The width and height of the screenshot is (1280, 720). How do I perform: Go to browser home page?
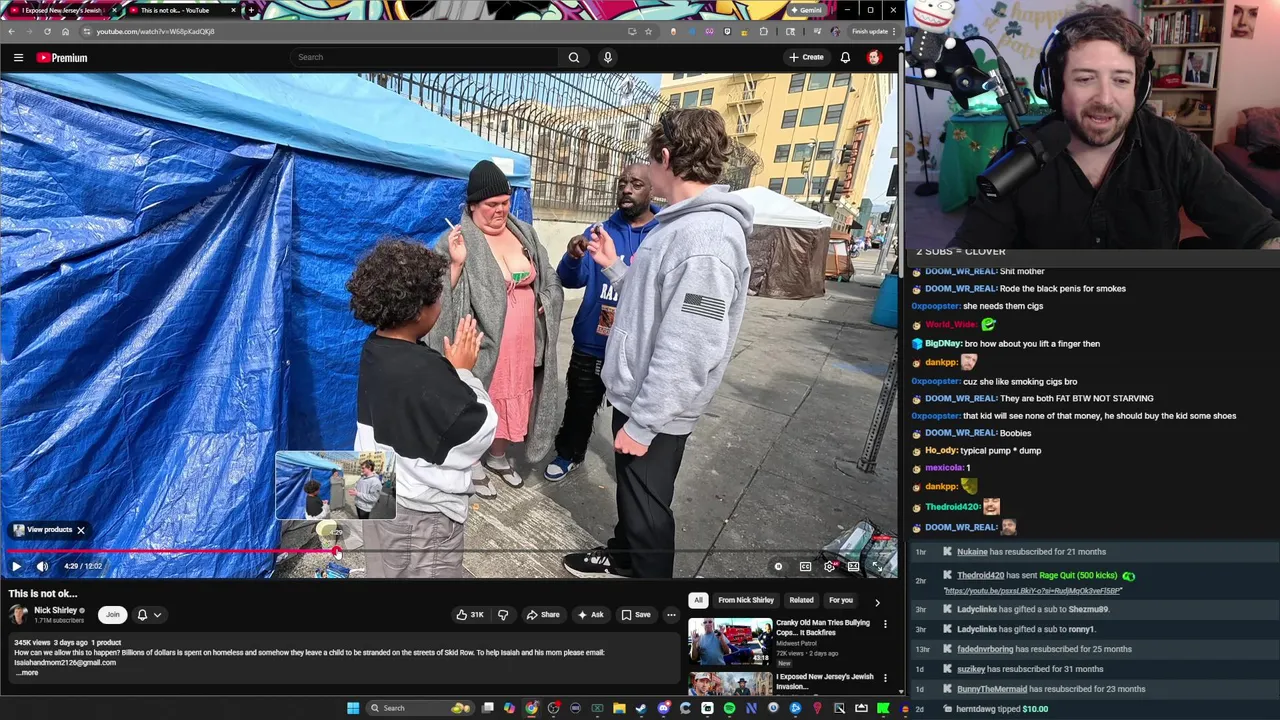click(x=65, y=31)
